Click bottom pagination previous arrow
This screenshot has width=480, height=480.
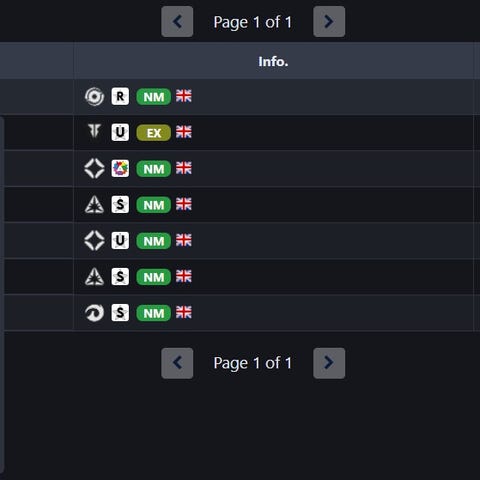177,363
